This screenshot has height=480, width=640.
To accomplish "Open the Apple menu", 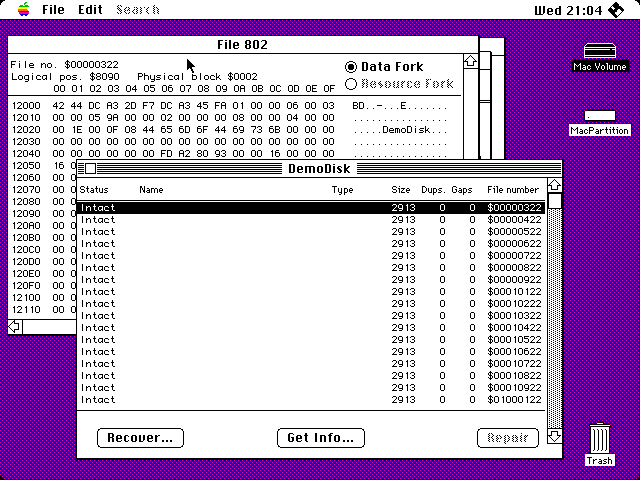I will click(23, 9).
